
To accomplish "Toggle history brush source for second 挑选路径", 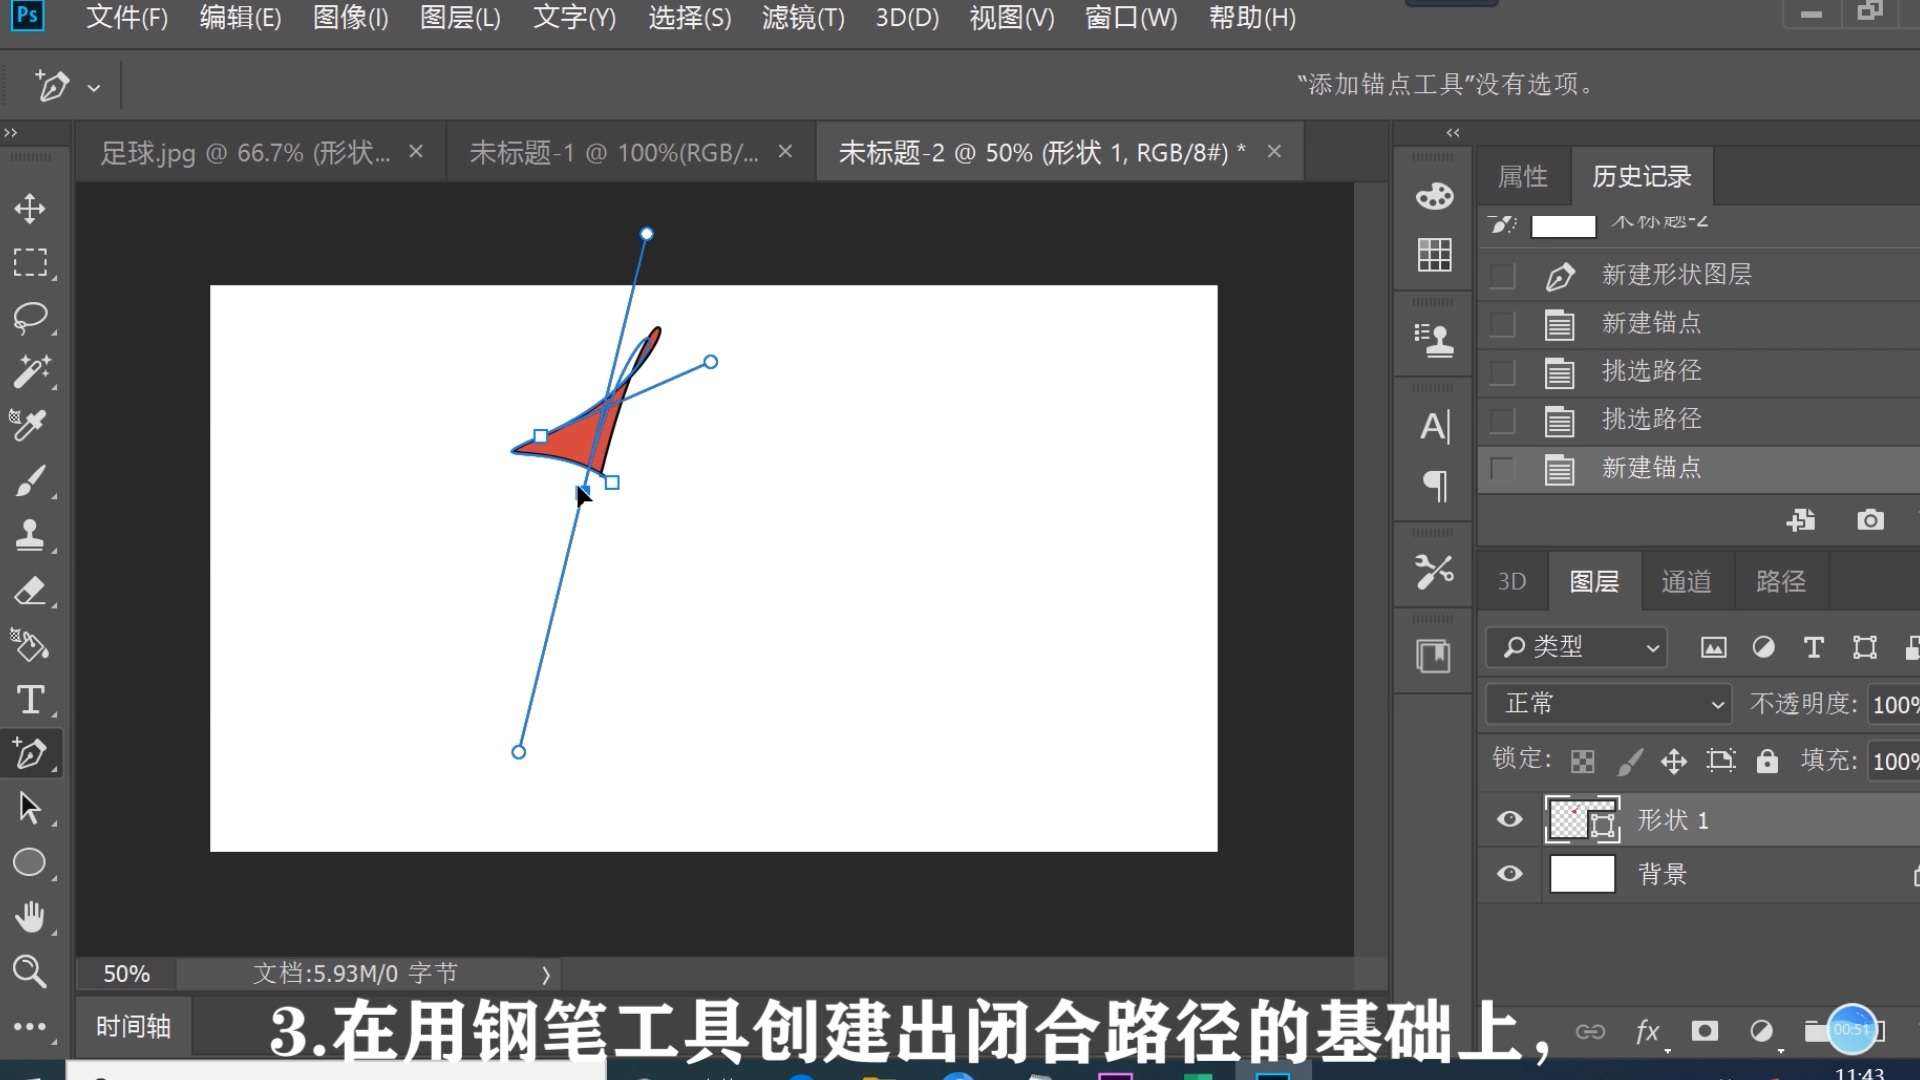I will [1502, 420].
